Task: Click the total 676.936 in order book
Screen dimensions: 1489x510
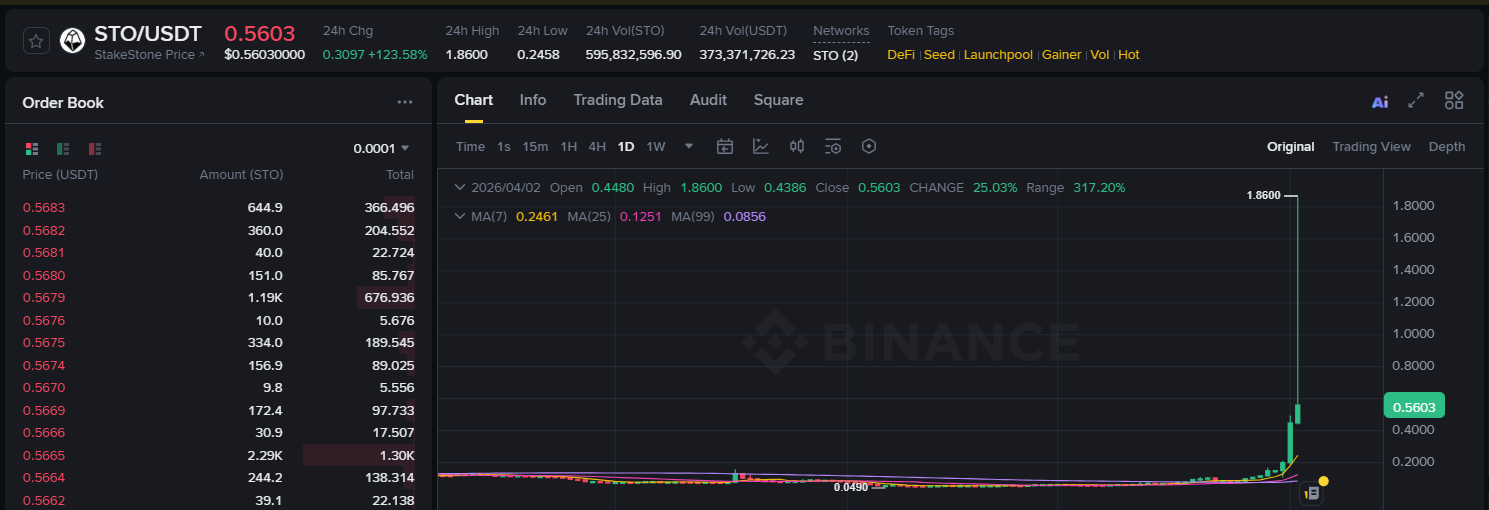Action: coord(389,297)
